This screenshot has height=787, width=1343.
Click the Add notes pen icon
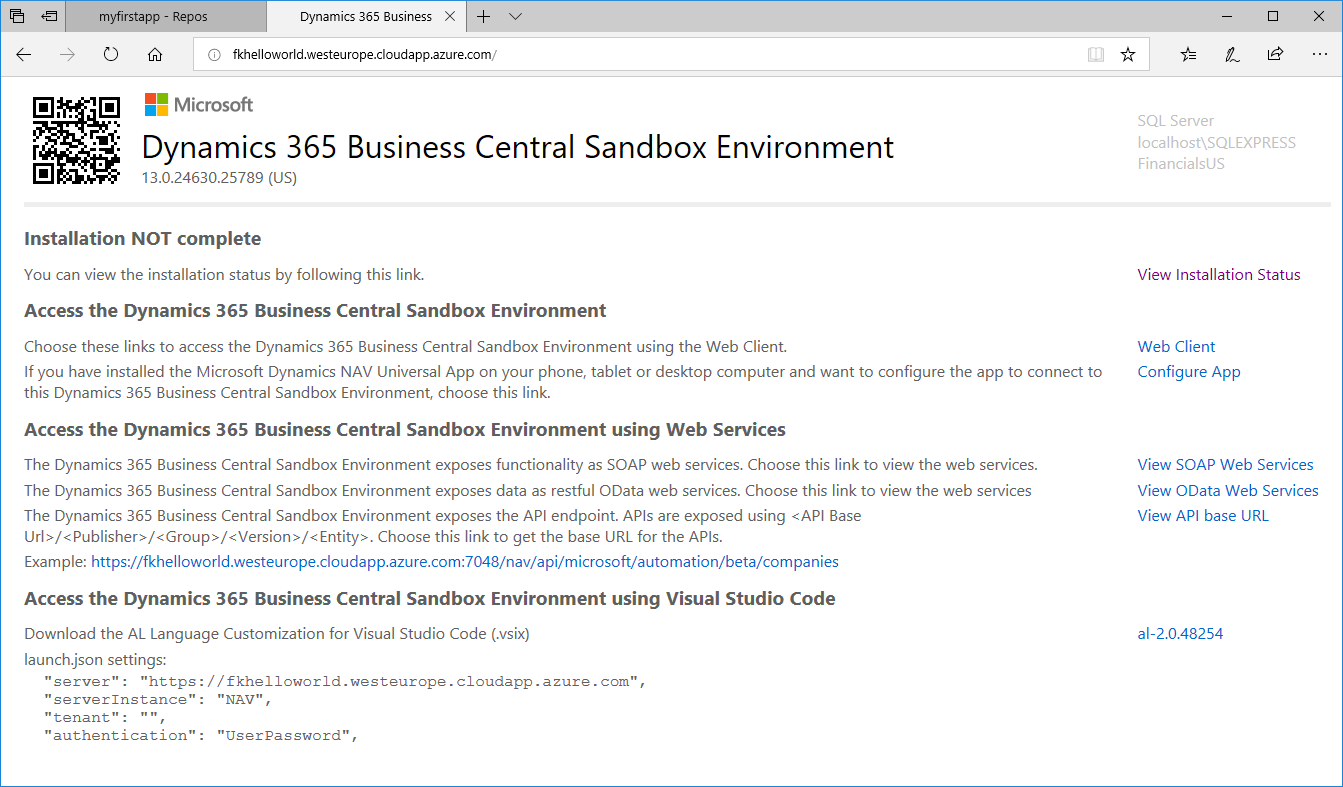tap(1232, 55)
